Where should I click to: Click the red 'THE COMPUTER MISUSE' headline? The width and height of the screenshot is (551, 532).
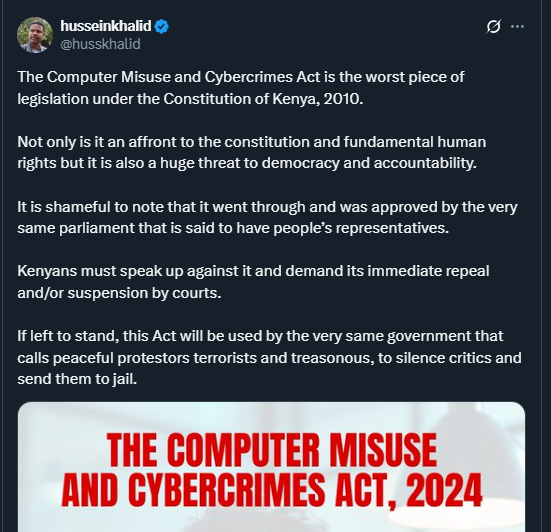click(272, 449)
